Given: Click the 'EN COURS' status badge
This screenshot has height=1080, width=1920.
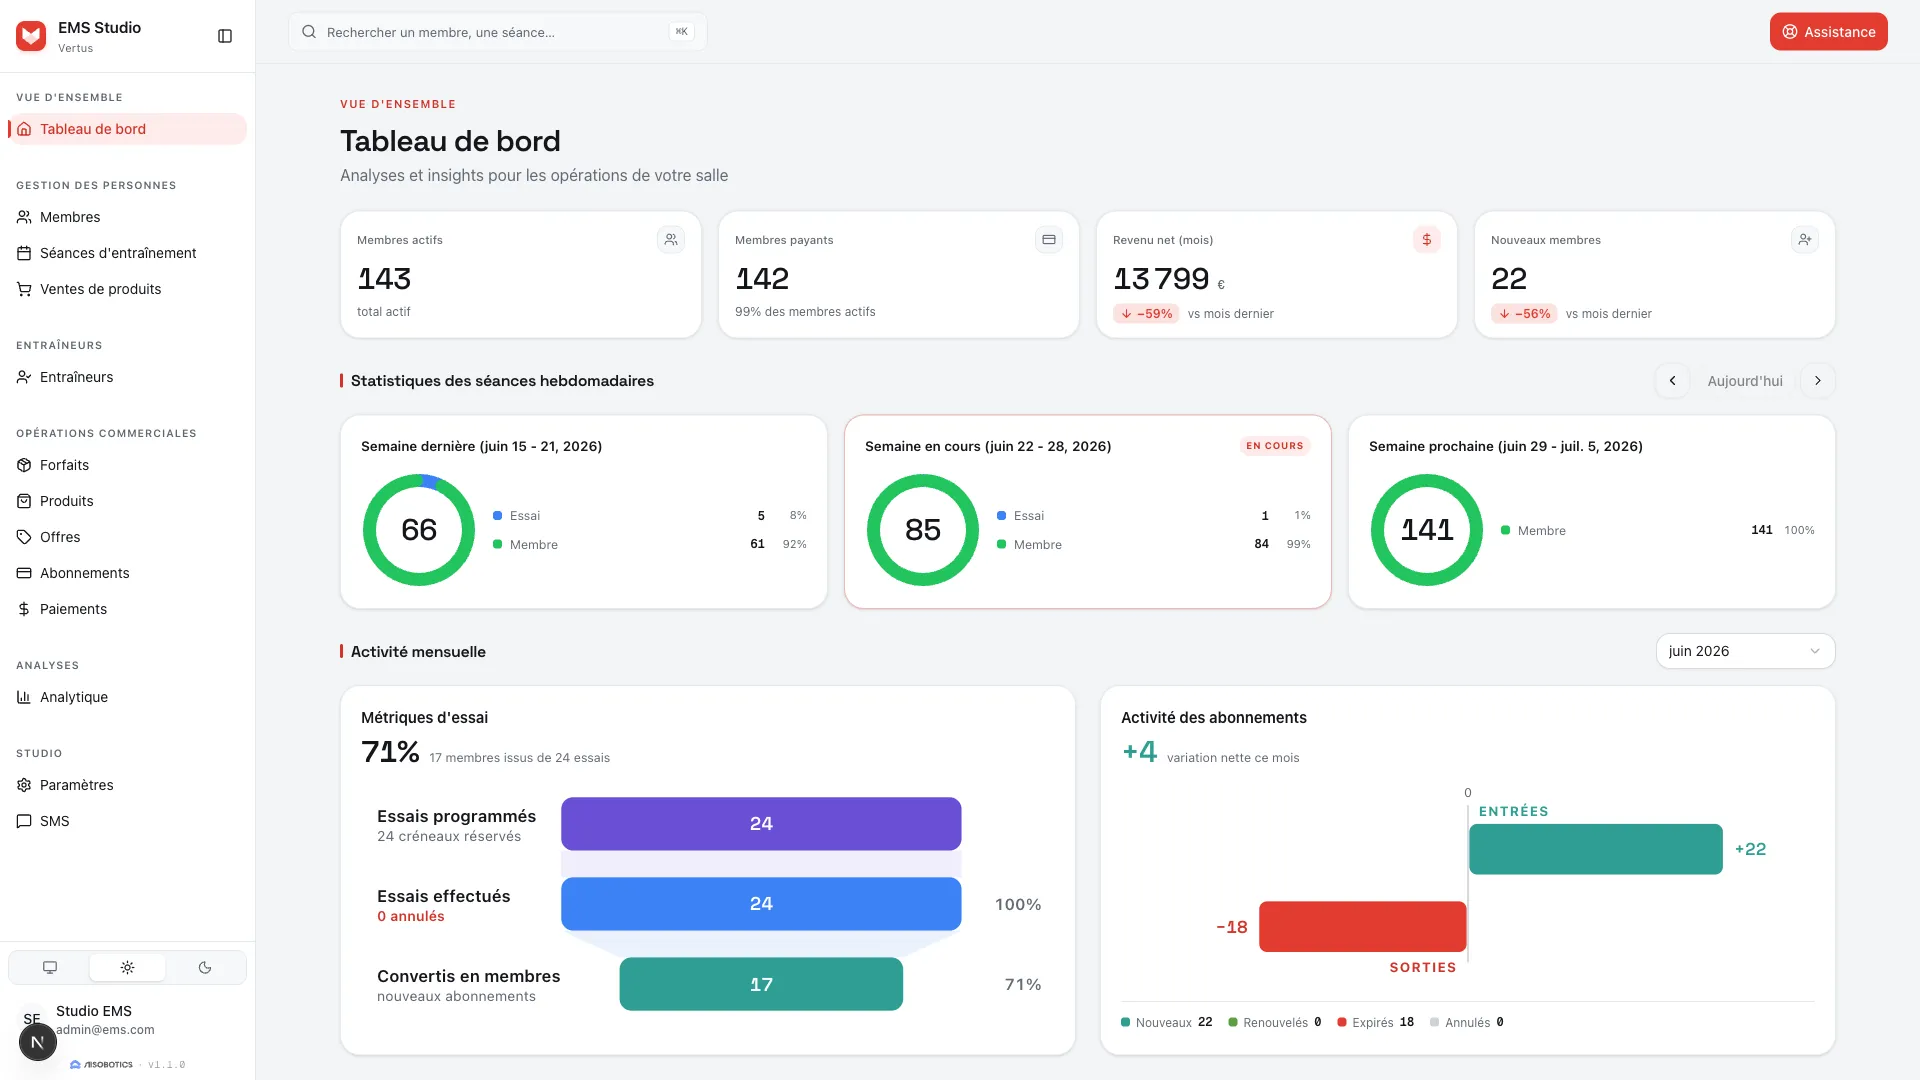Looking at the screenshot, I should click(1275, 446).
